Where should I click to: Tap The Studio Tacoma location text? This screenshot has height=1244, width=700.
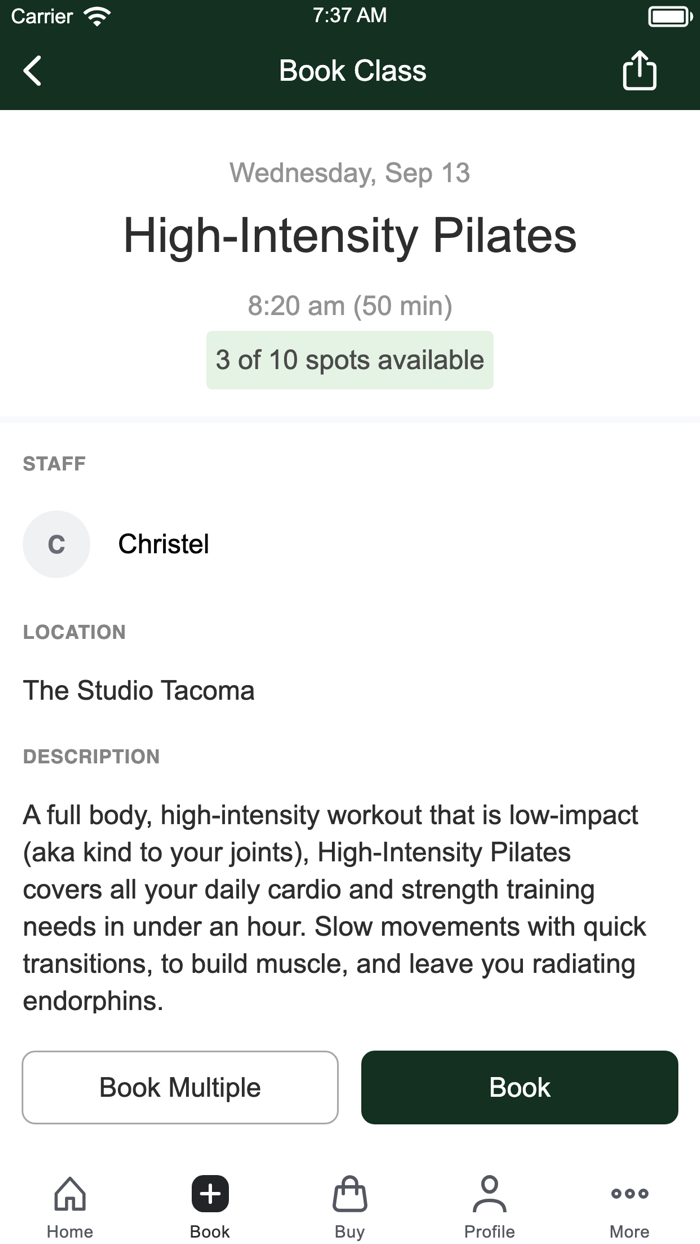coord(139,690)
